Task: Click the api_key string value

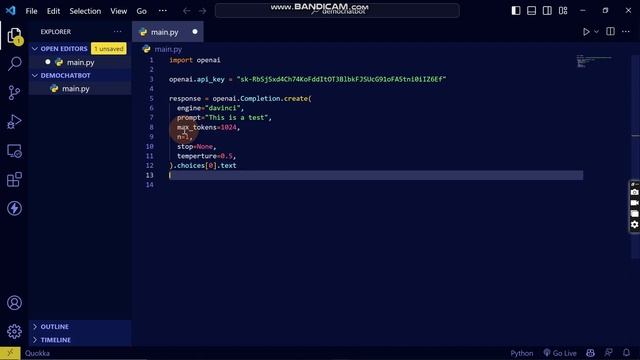Action: point(341,79)
